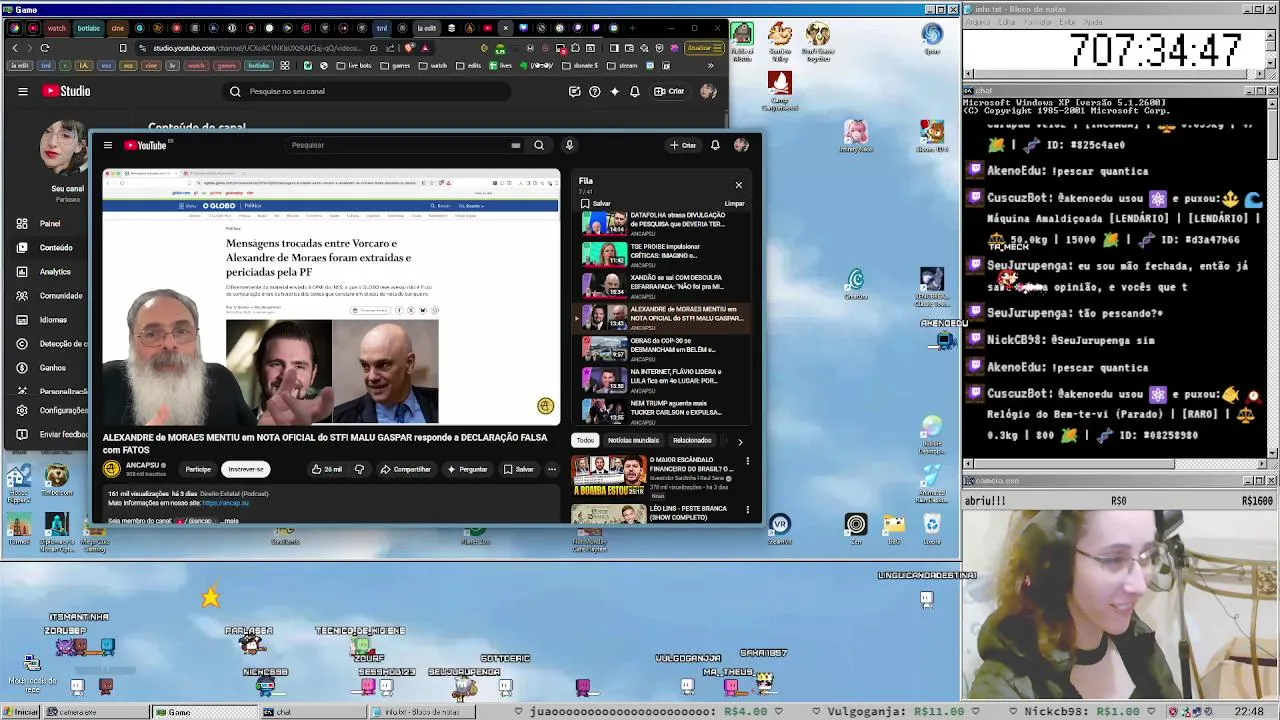Open the YouTube account avatar menu
The height and width of the screenshot is (720, 1280).
pyautogui.click(x=741, y=145)
